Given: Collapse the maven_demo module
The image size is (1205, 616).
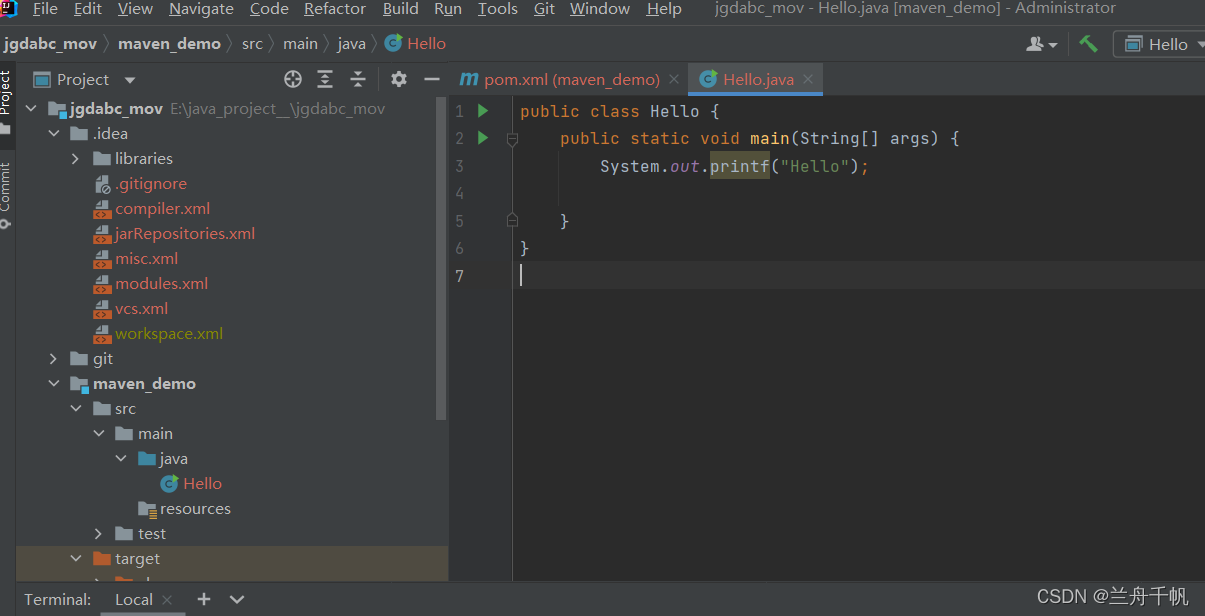Looking at the screenshot, I should click(53, 384).
